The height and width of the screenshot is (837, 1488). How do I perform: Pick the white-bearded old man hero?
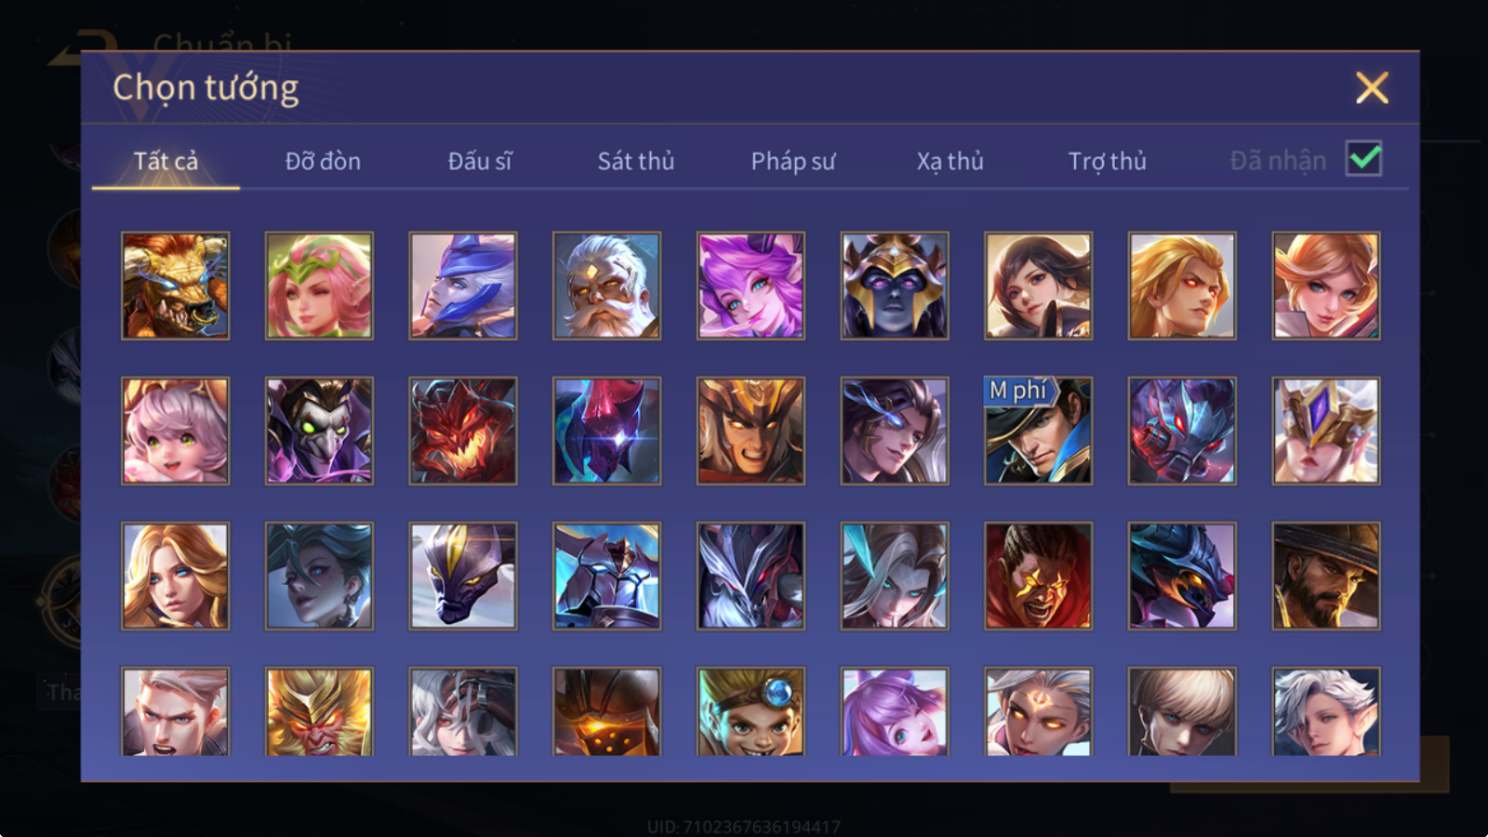(606, 286)
